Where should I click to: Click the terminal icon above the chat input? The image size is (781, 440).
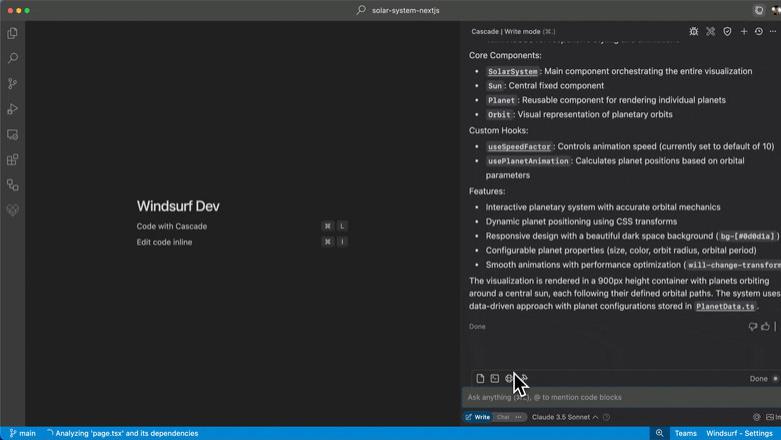click(x=495, y=379)
